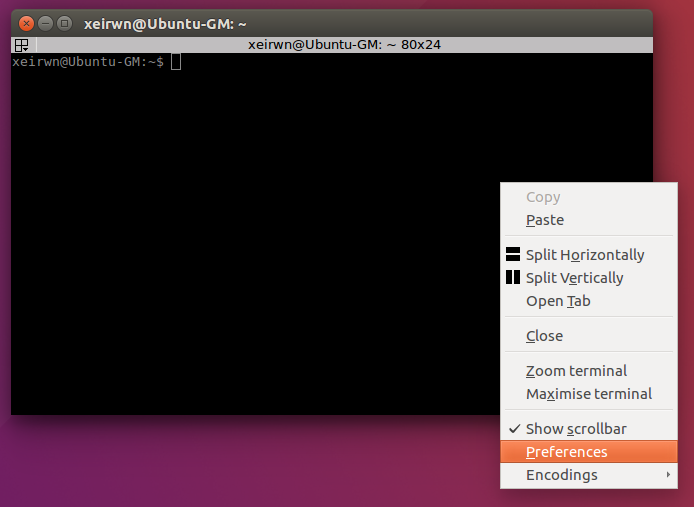The image size is (694, 507).
Task: Choose Close in the context menu
Action: (x=589, y=336)
